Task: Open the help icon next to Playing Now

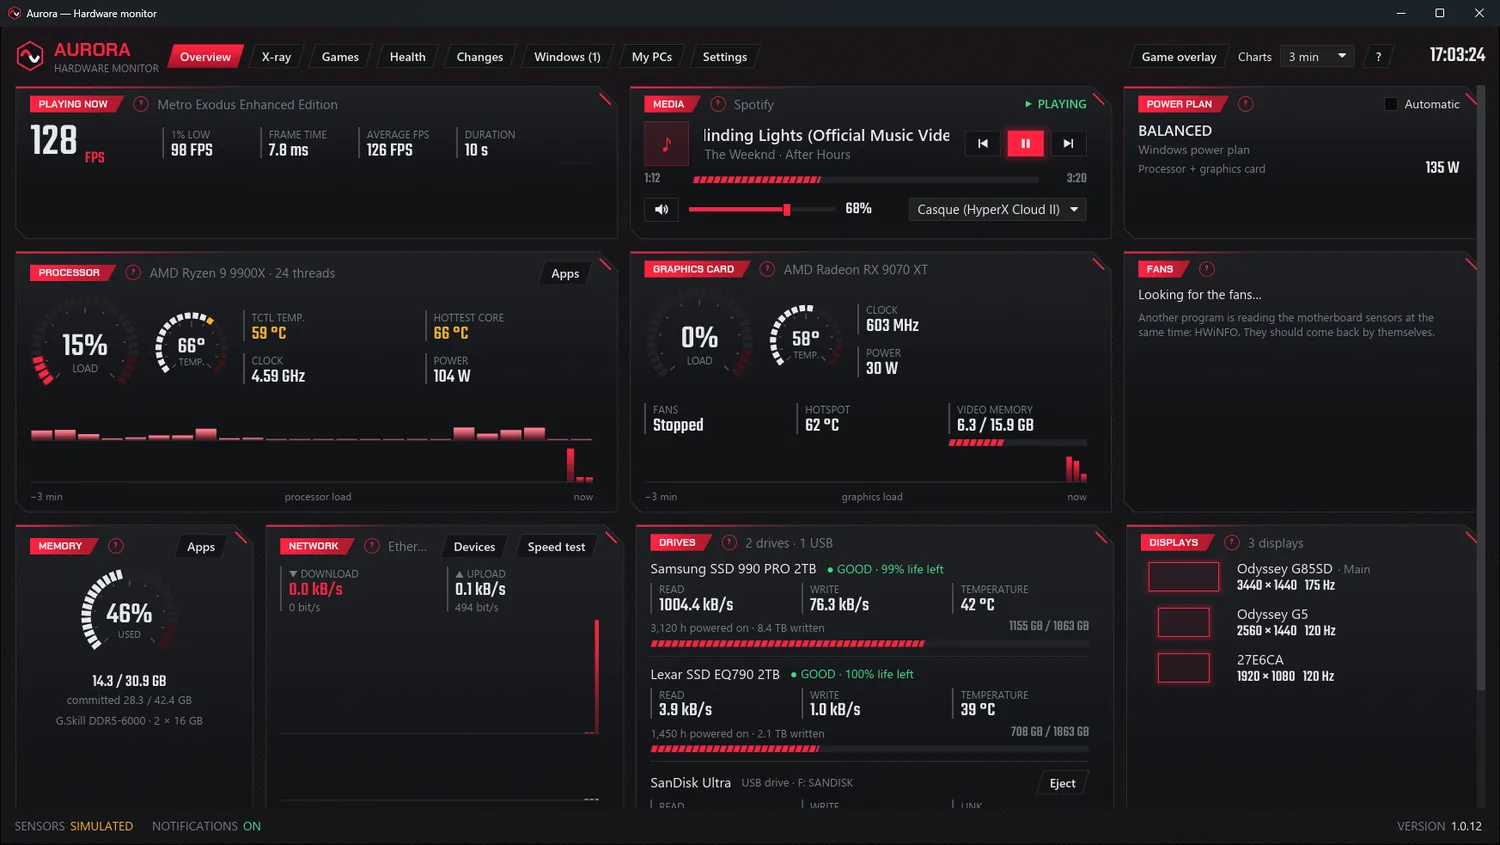Action: tap(141, 104)
